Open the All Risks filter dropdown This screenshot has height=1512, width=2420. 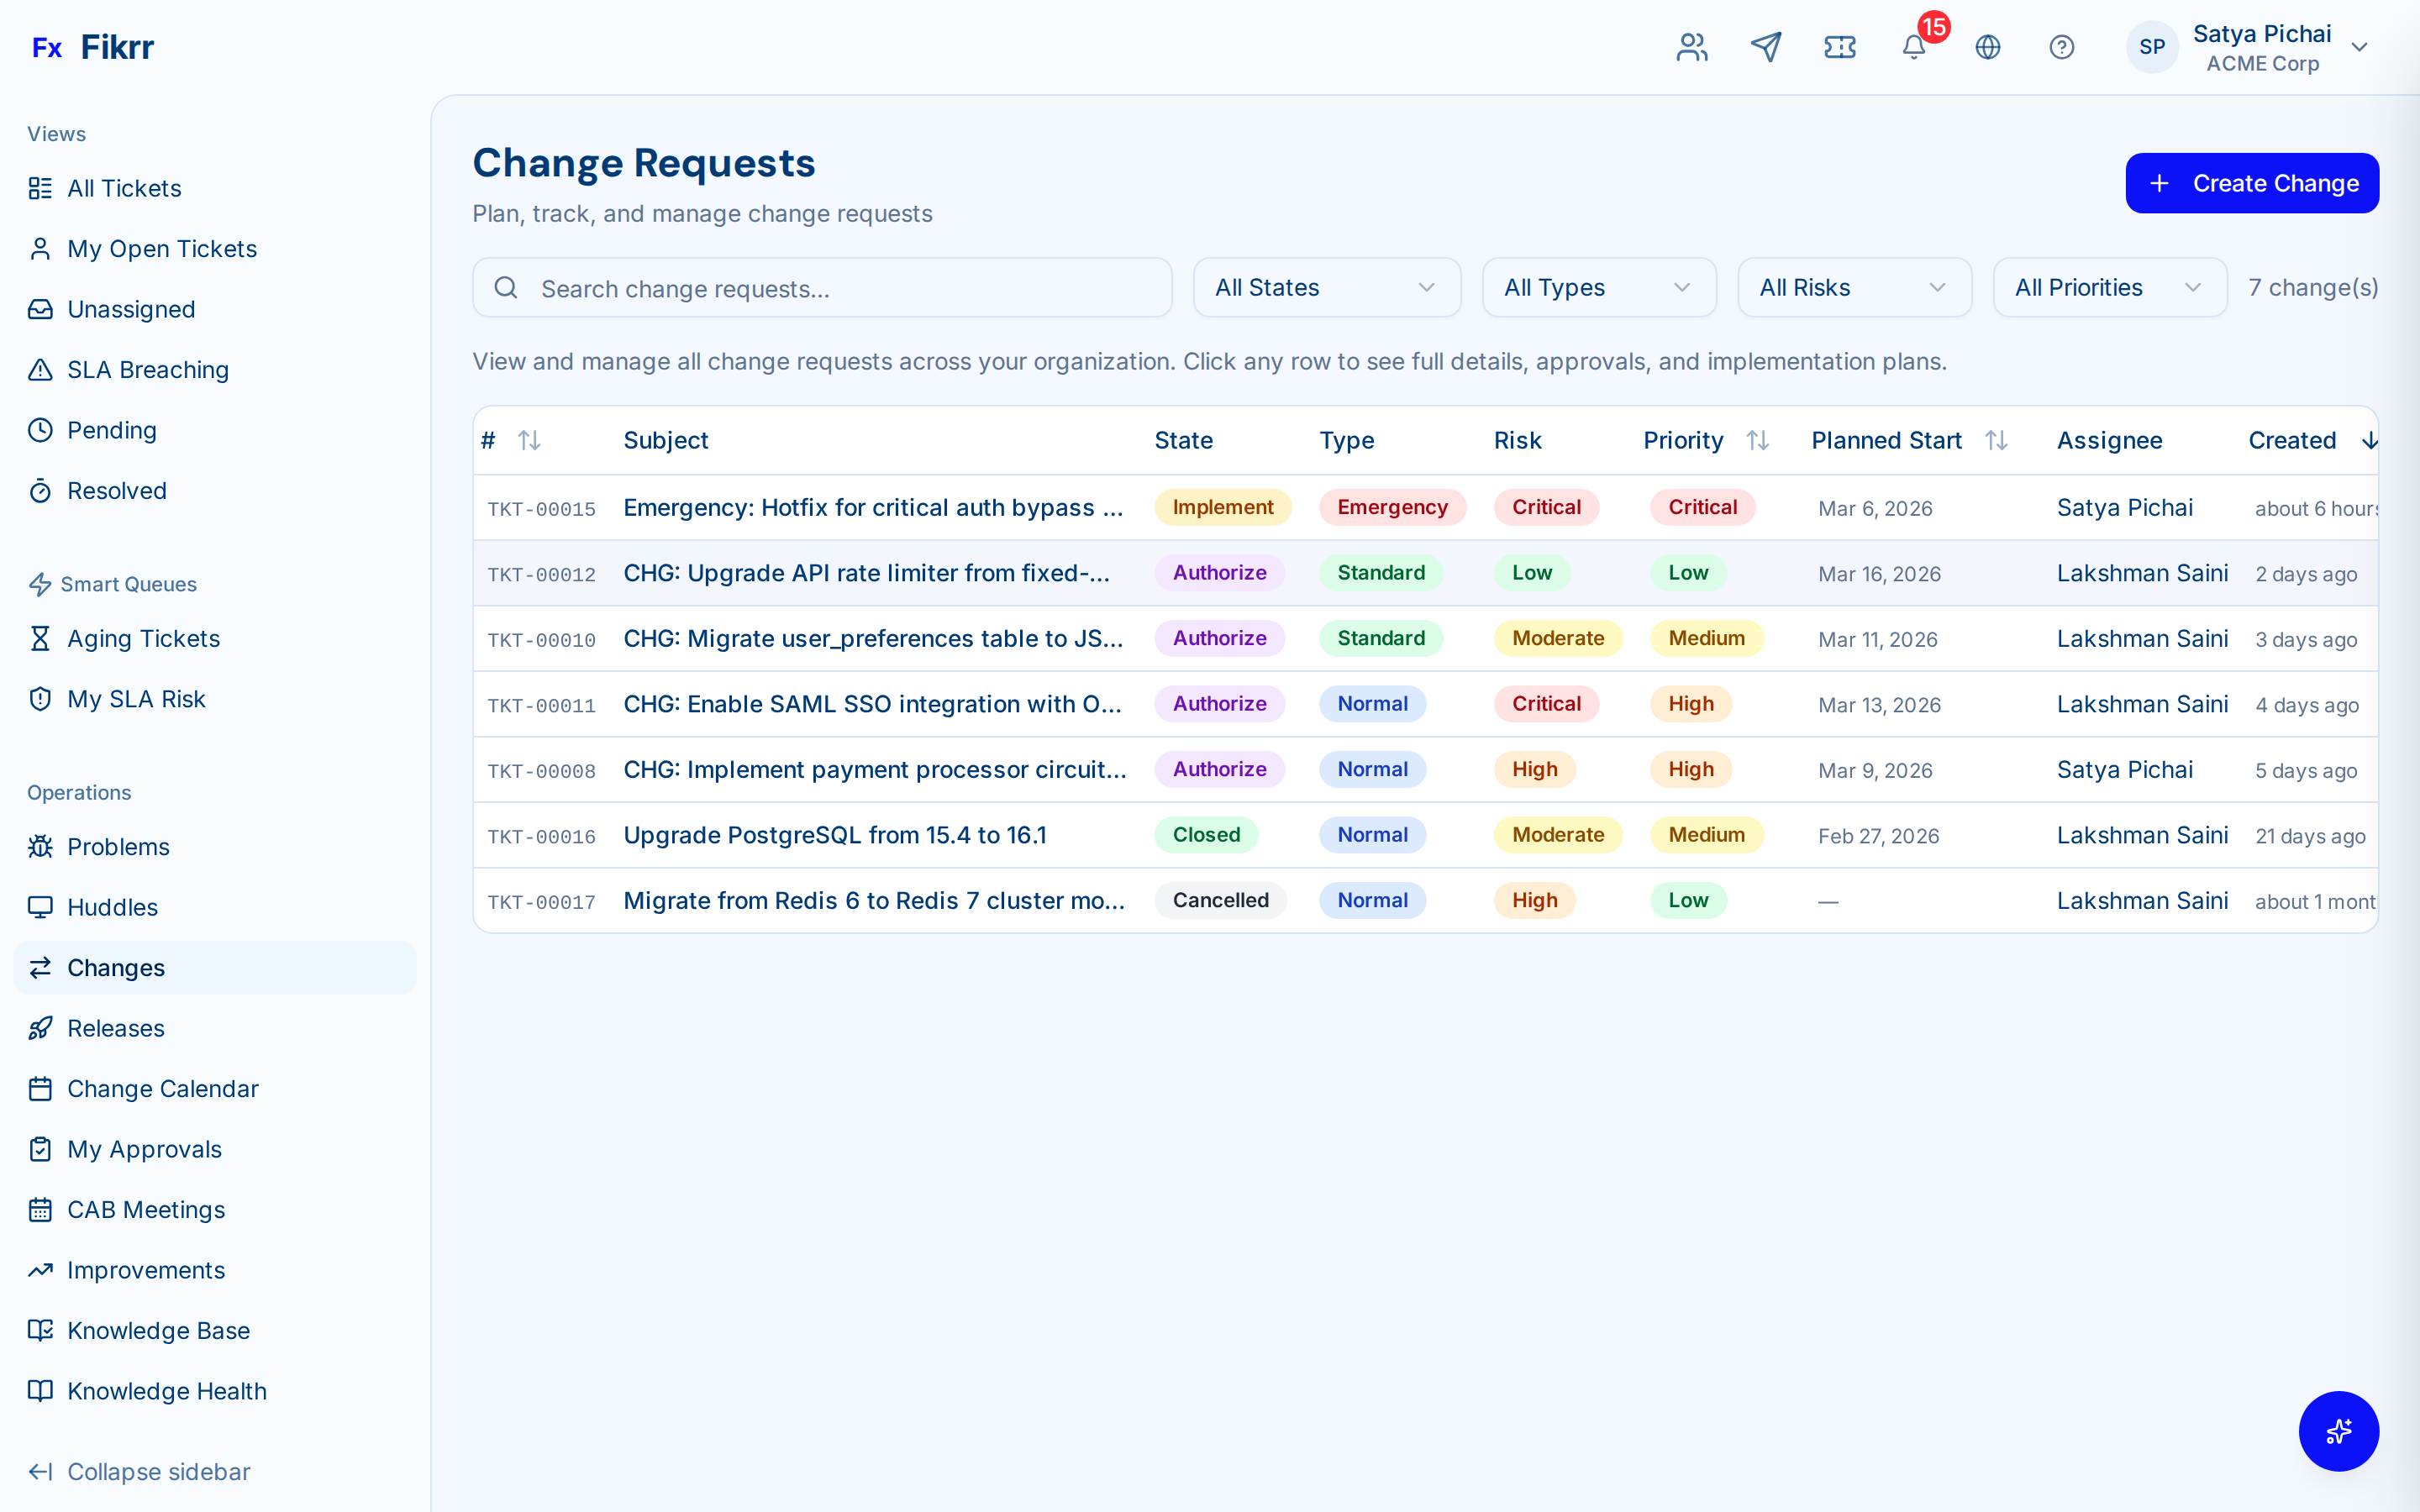1854,288
